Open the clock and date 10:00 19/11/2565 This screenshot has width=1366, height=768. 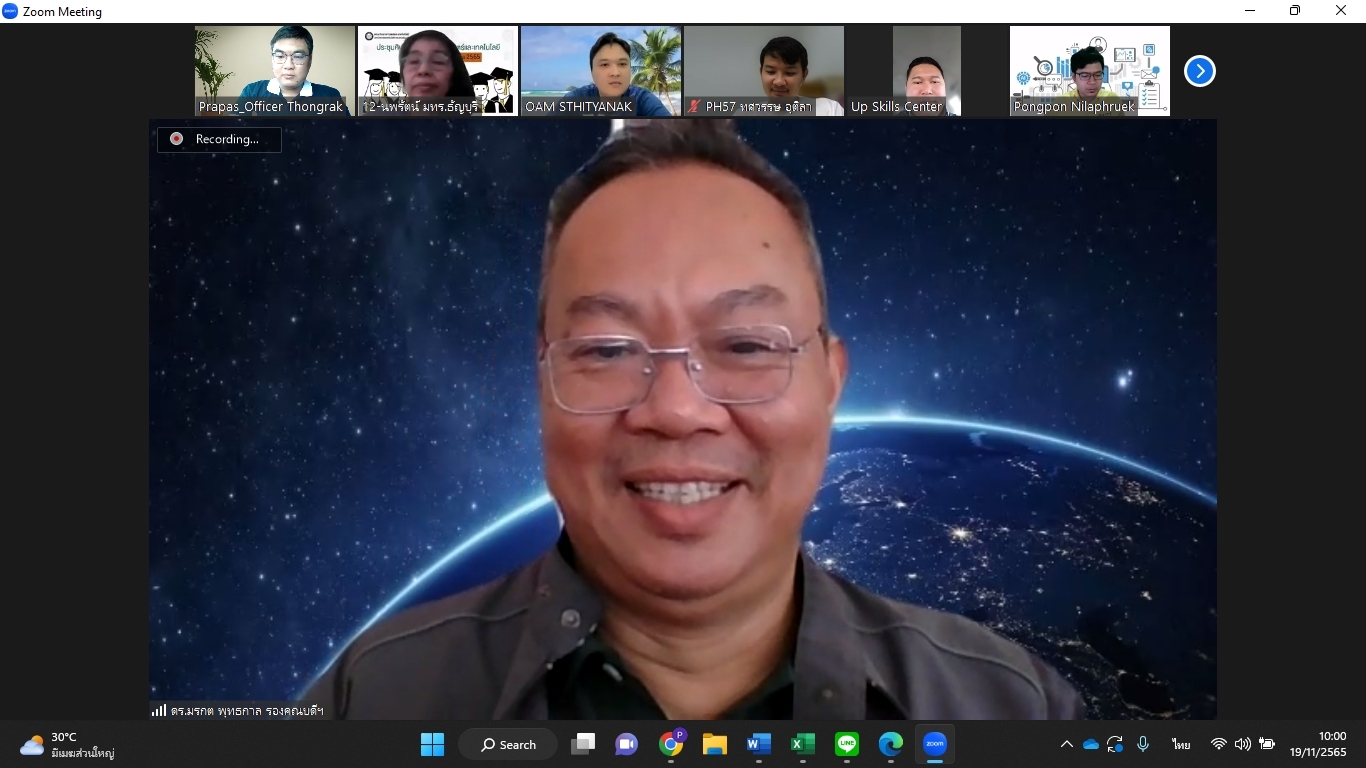1318,744
